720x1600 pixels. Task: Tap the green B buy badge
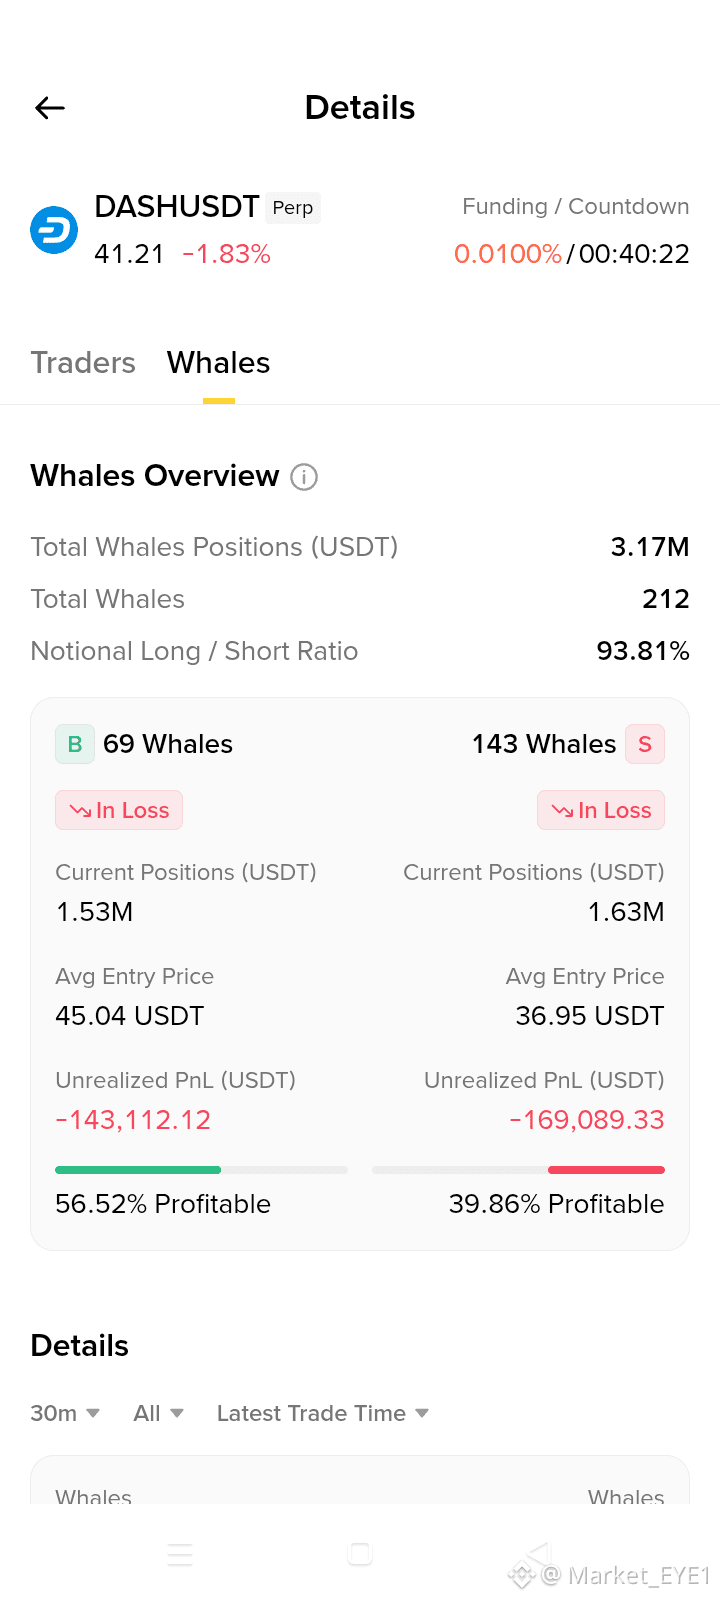75,744
